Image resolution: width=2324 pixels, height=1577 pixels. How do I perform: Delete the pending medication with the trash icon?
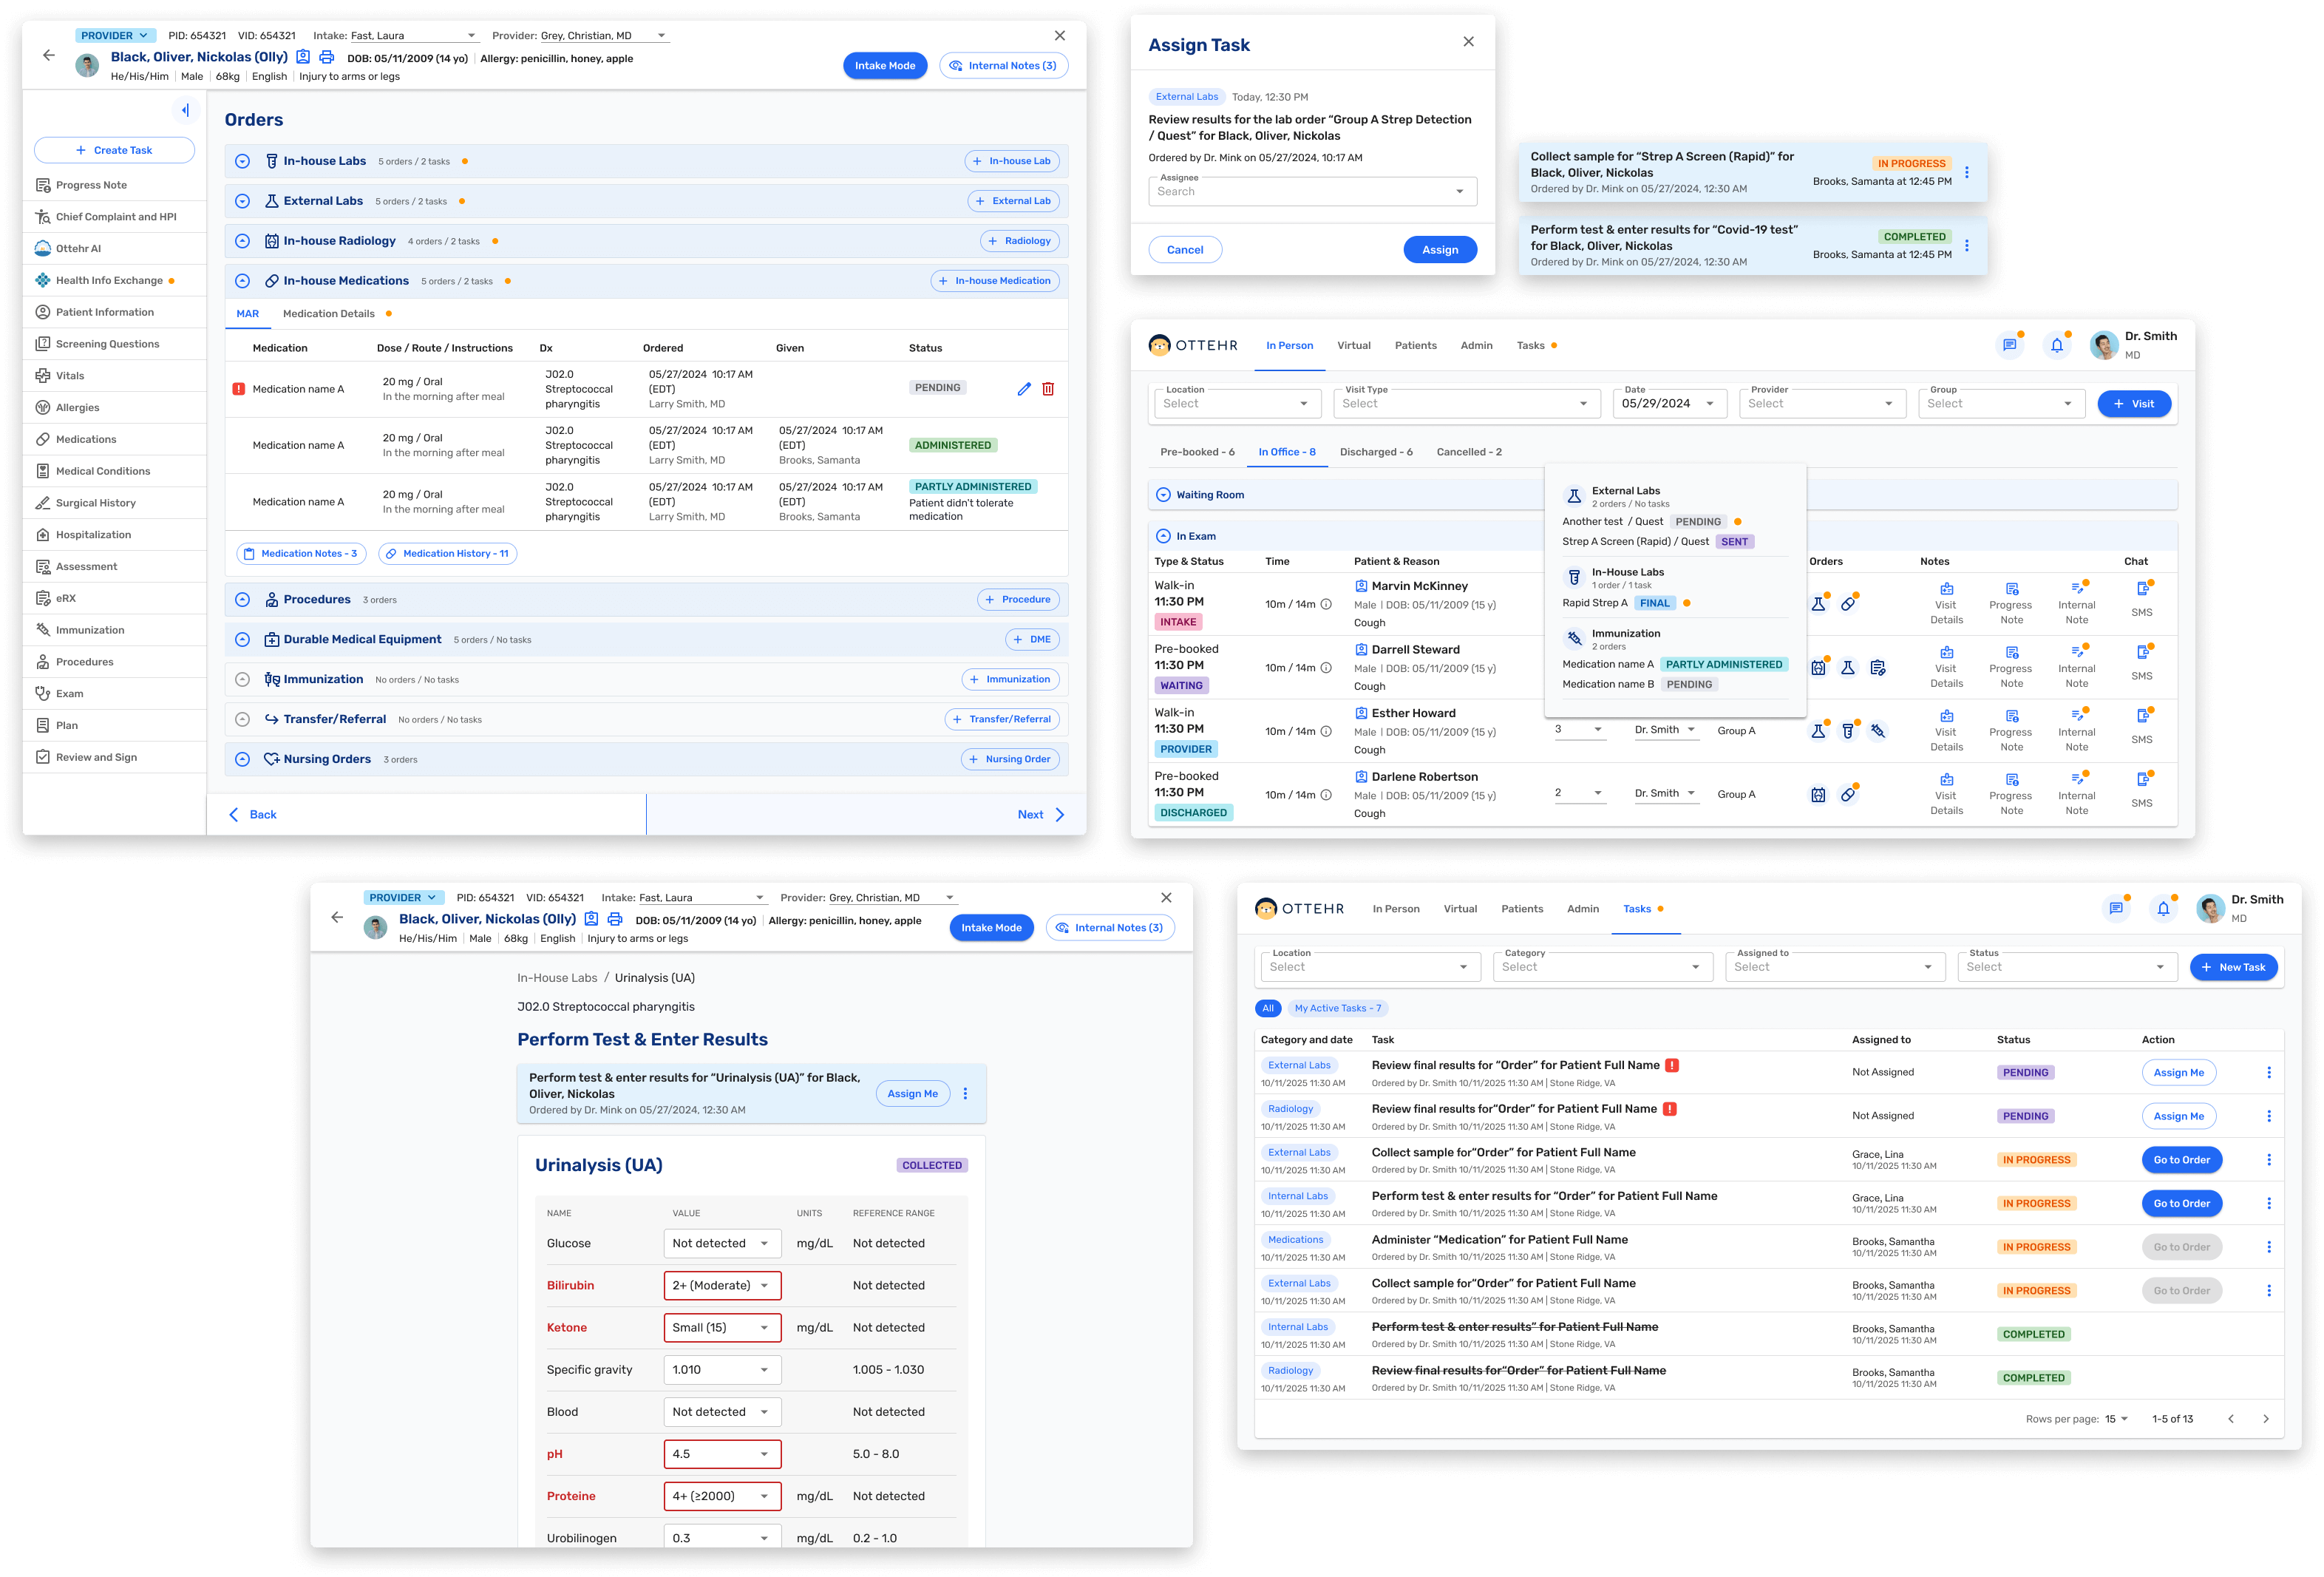click(1048, 389)
